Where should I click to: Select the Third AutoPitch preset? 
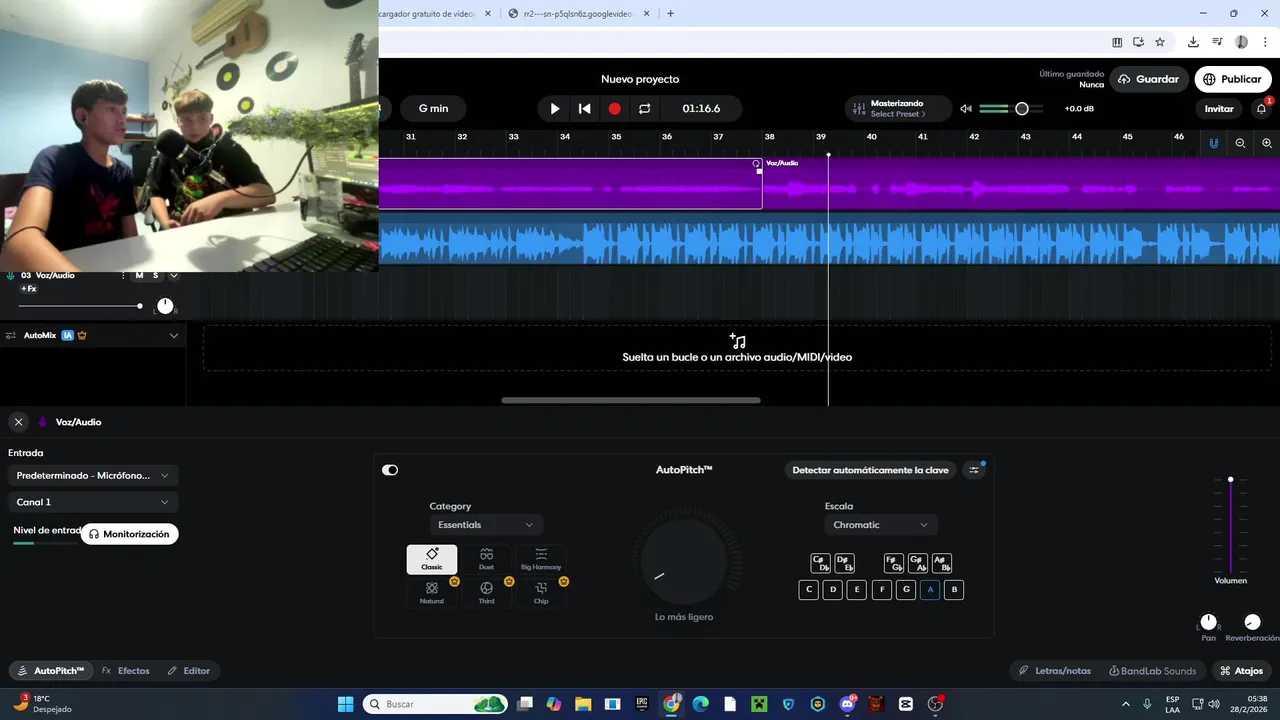[x=486, y=593]
